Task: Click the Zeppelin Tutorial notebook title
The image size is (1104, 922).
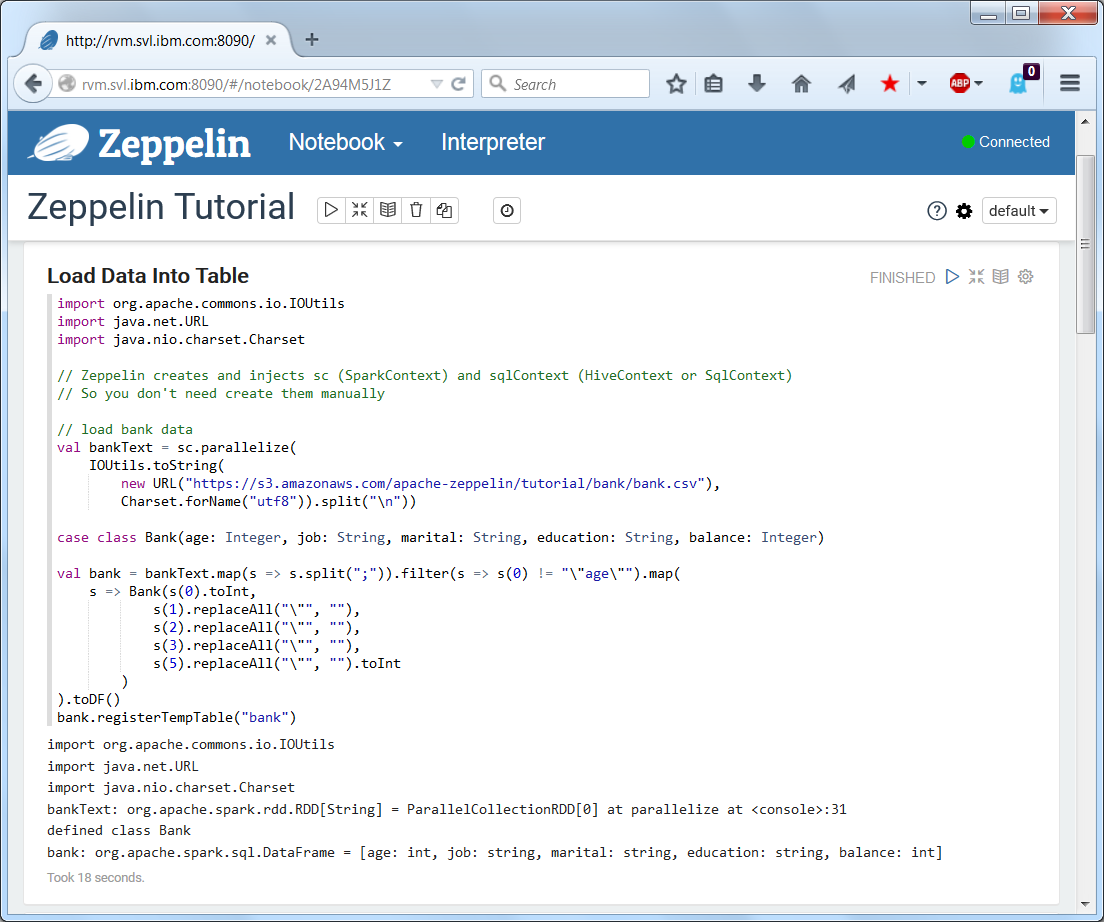Action: tap(161, 207)
